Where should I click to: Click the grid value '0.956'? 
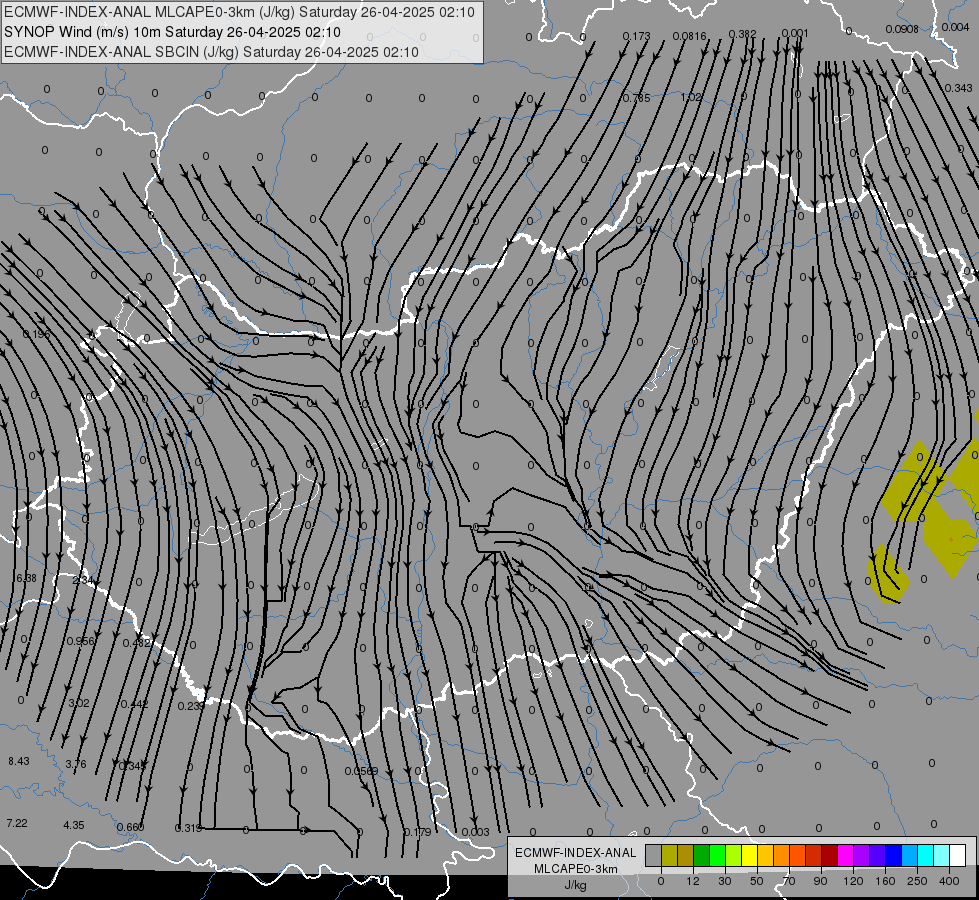[x=81, y=641]
